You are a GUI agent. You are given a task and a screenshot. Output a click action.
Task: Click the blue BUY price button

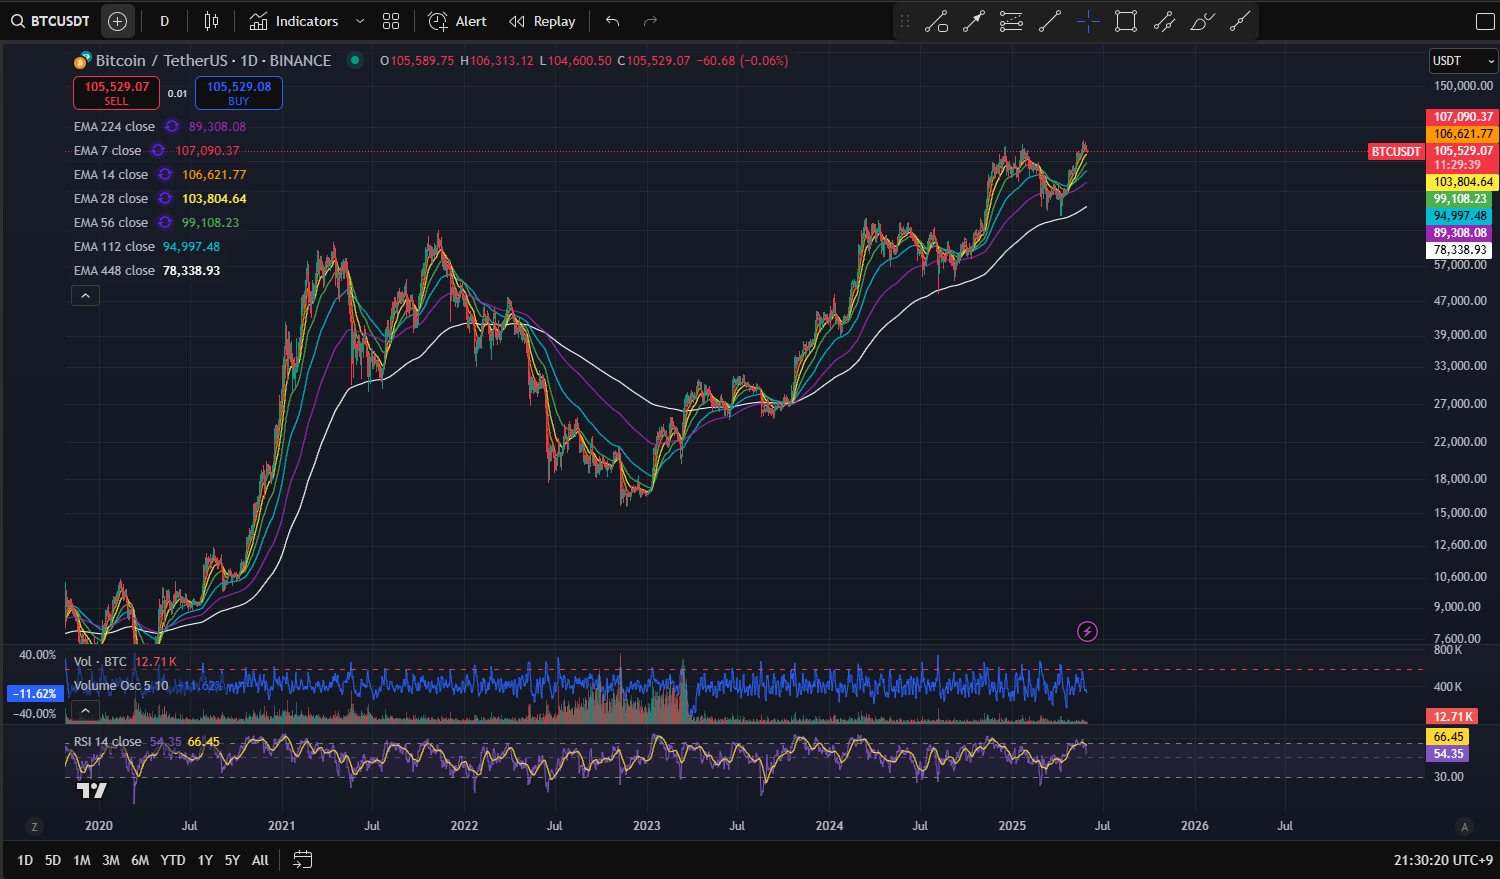point(239,93)
